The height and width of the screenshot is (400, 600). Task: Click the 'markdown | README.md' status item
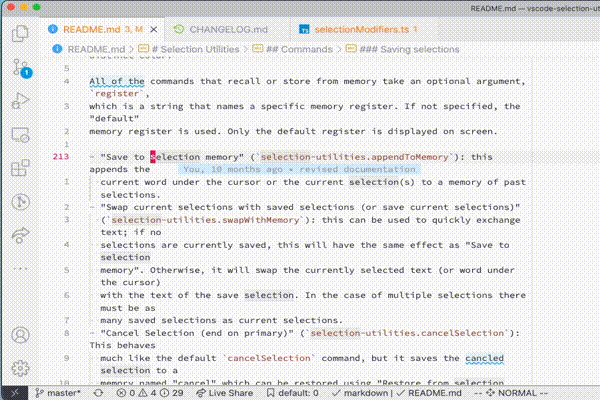click(397, 393)
